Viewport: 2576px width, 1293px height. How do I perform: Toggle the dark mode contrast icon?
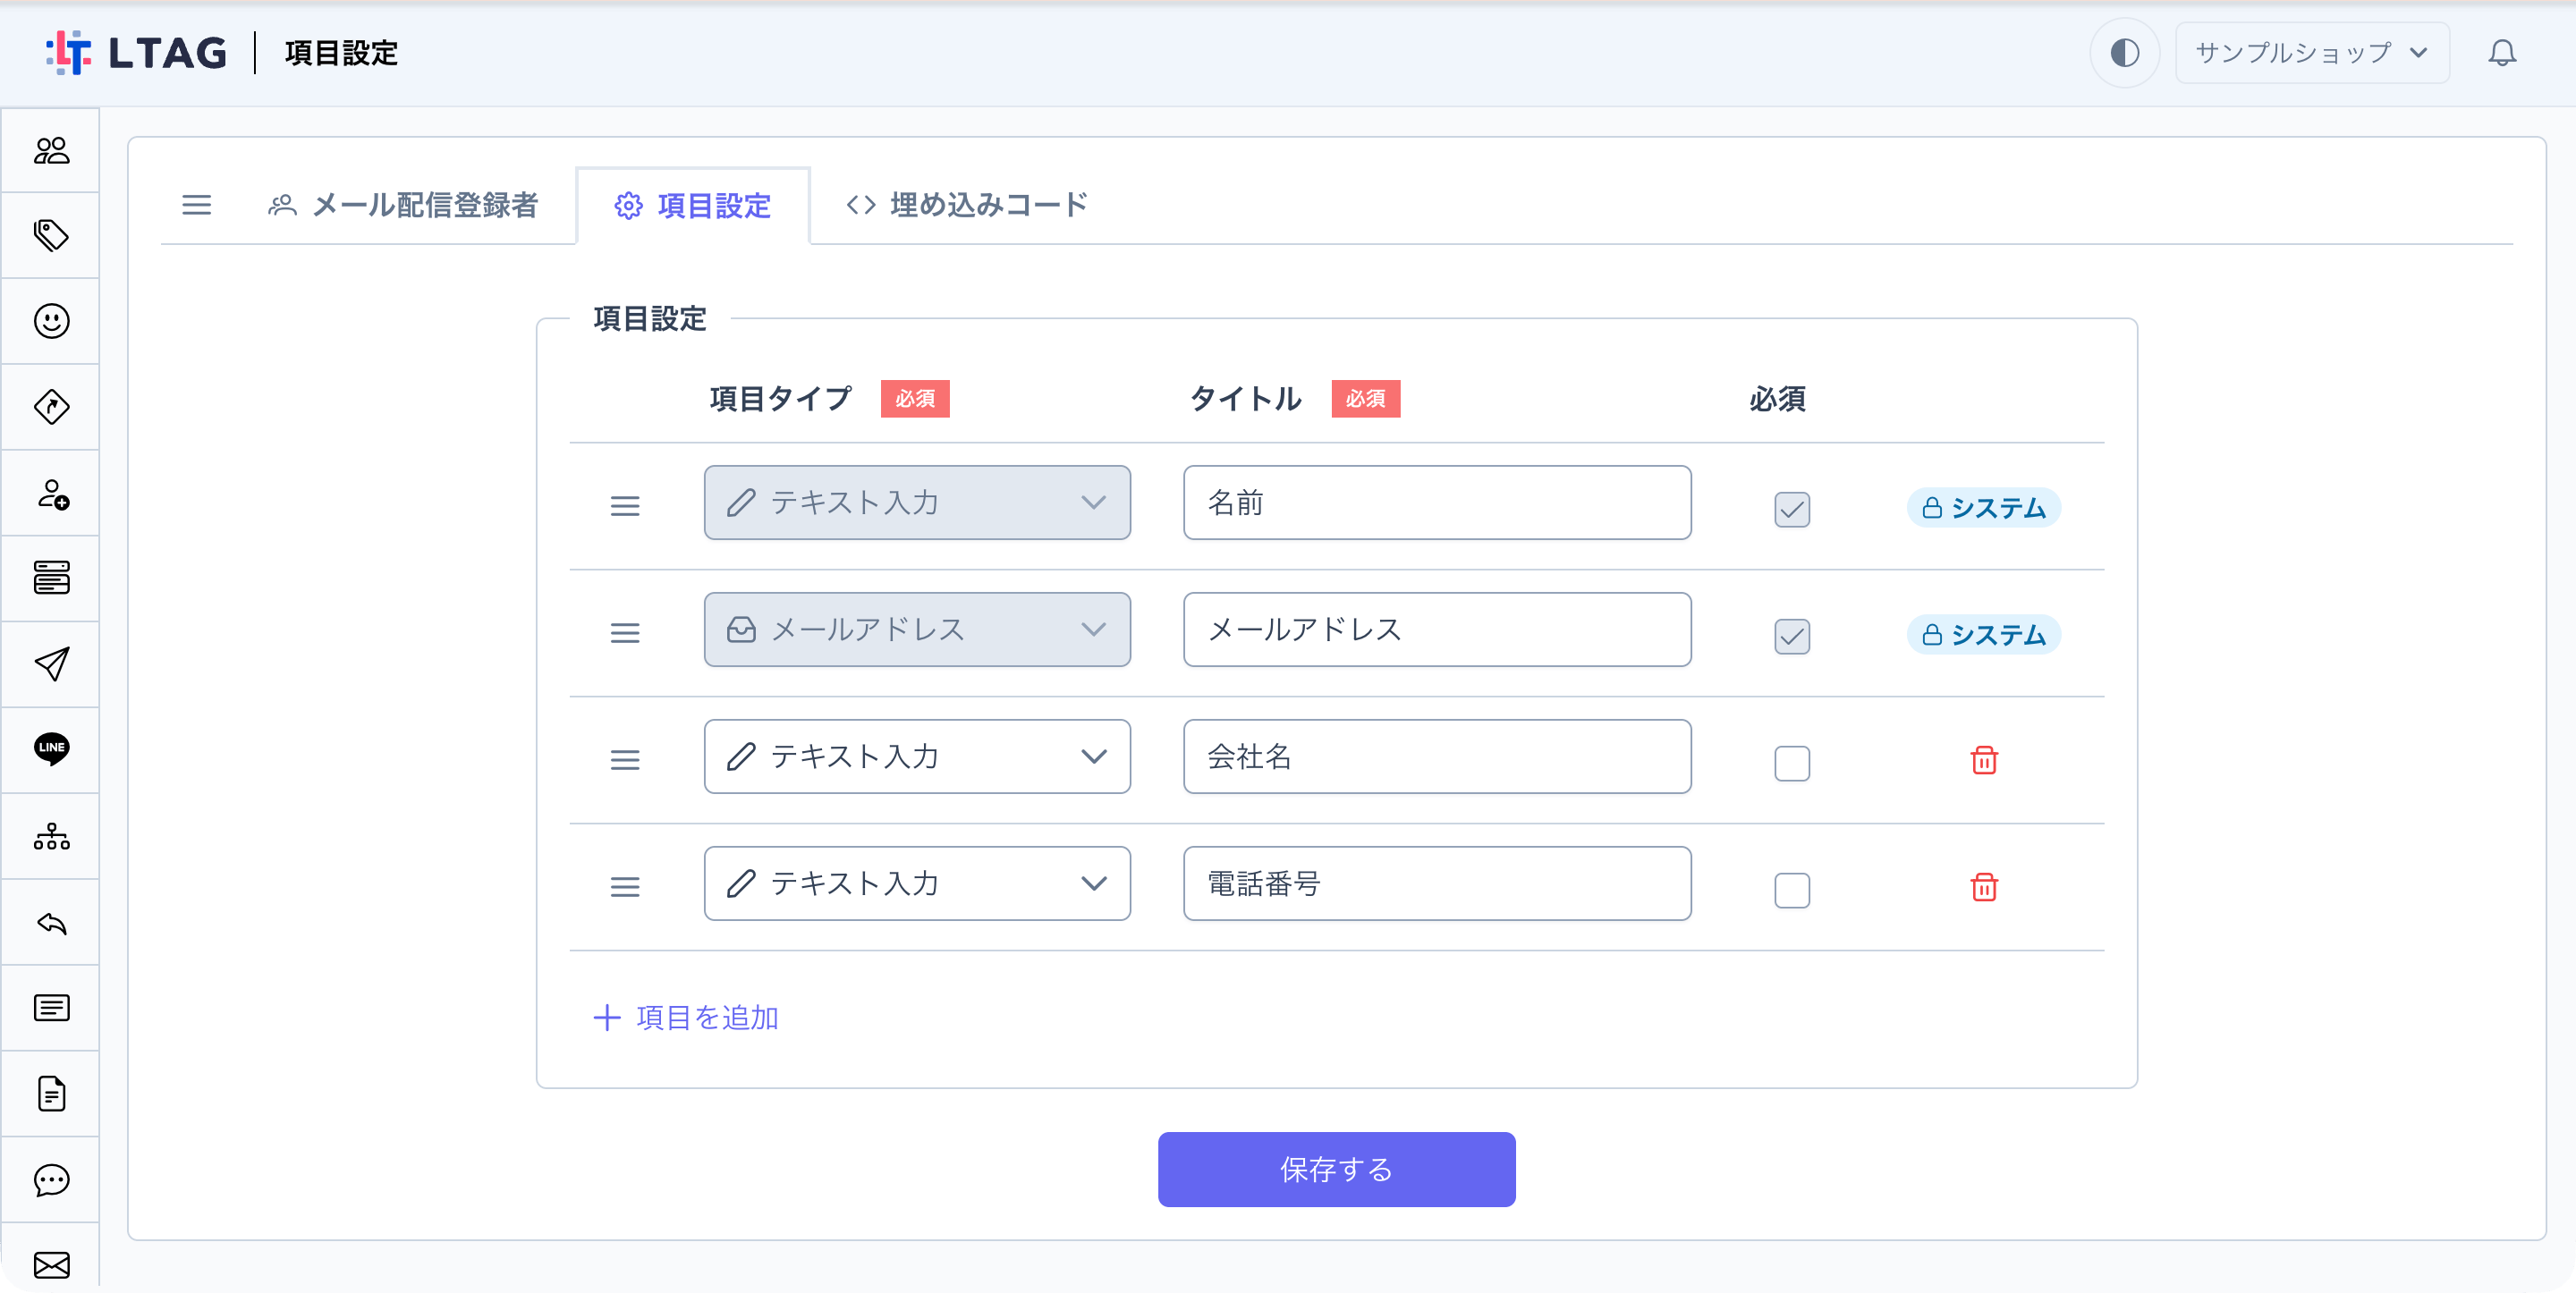coord(2124,53)
